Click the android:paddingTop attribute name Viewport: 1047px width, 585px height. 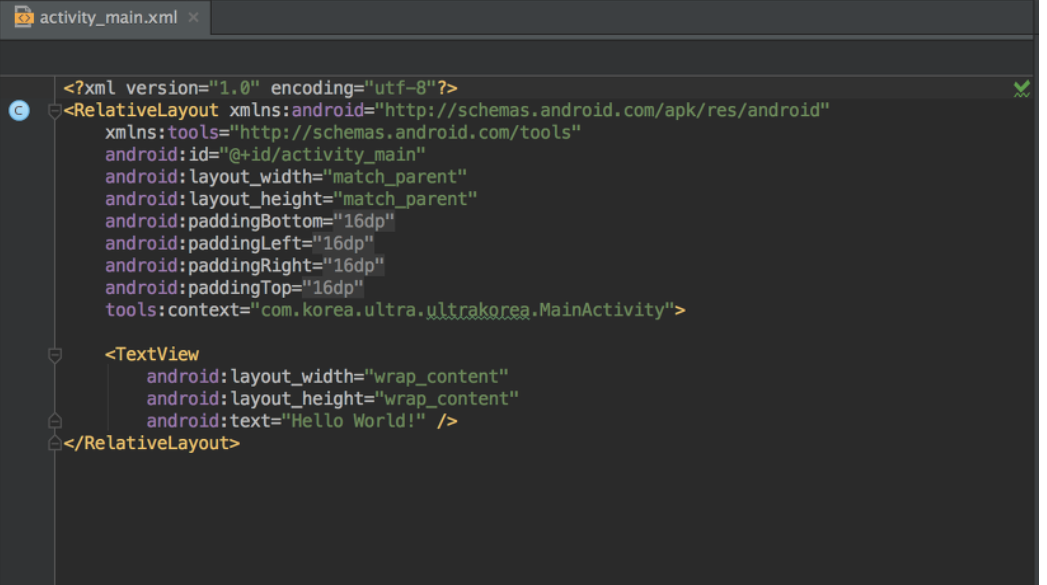[200, 287]
